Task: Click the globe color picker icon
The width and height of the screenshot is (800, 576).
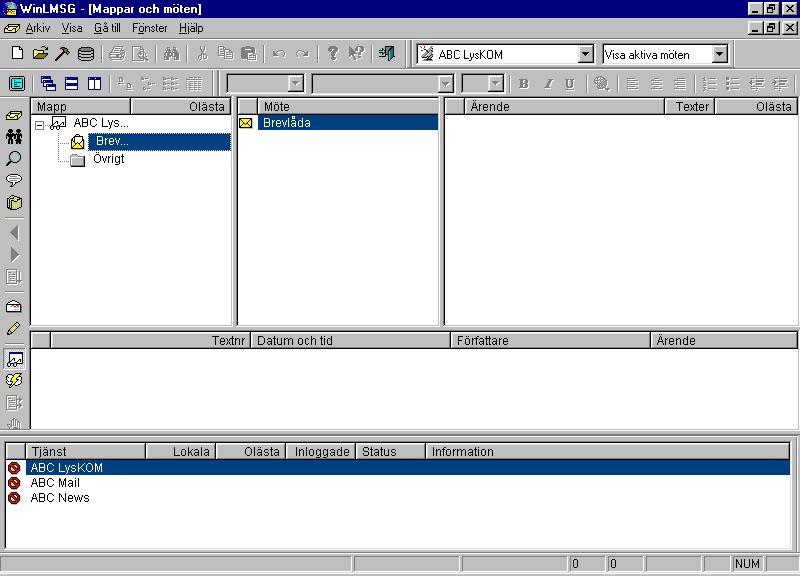Action: click(602, 84)
